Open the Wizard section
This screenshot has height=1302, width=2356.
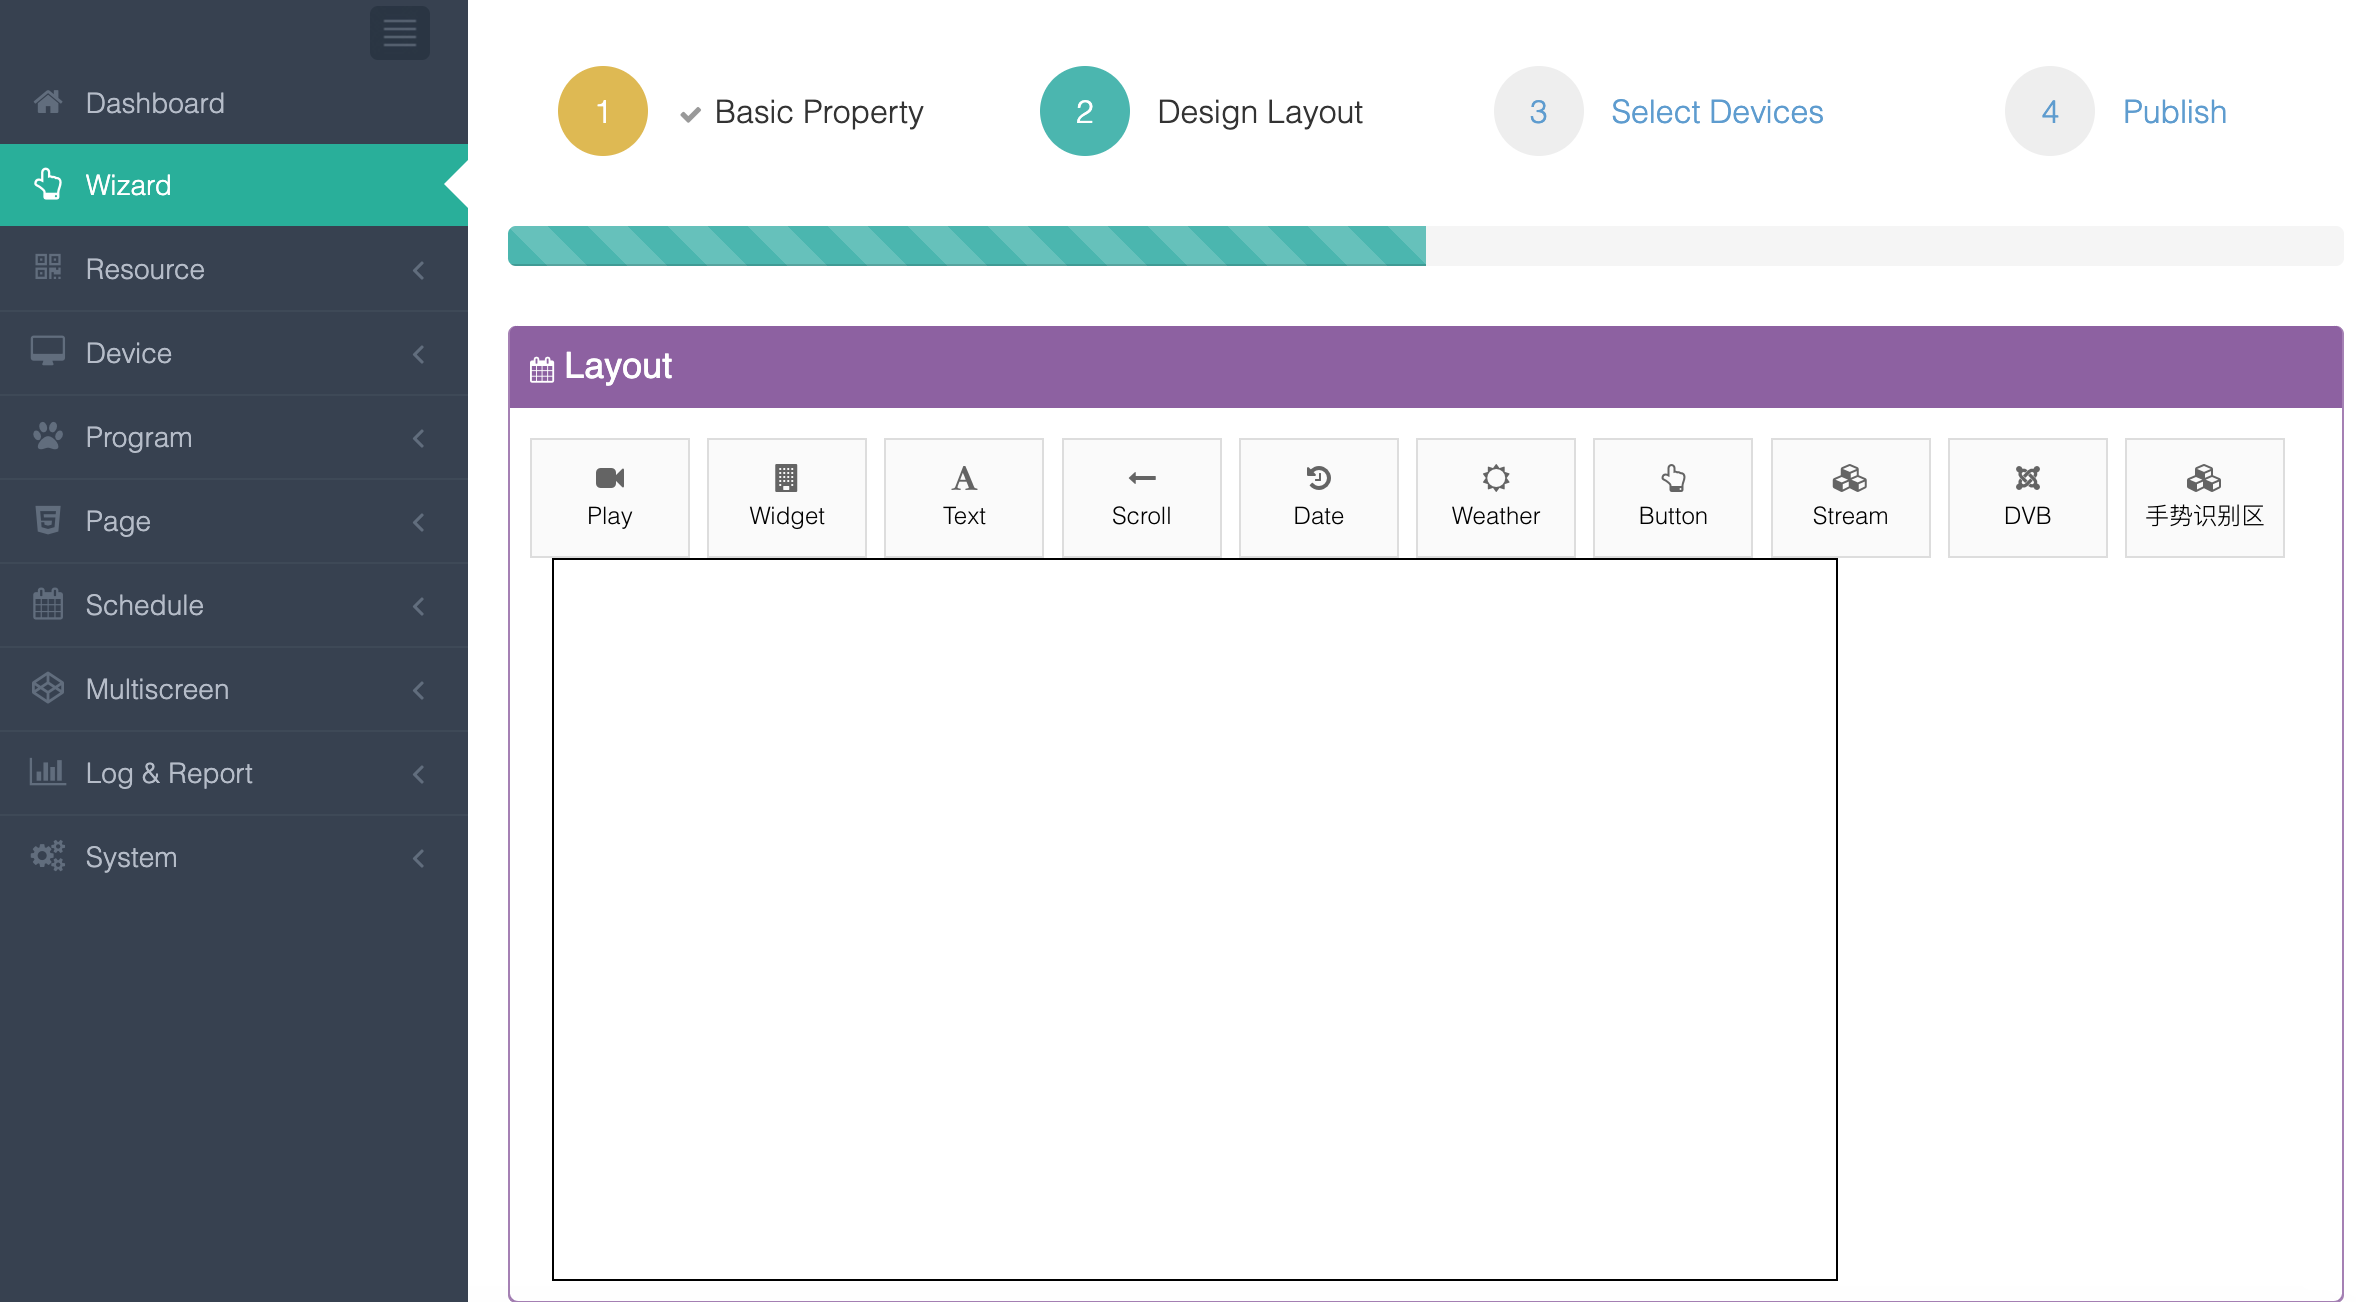pos(128,184)
